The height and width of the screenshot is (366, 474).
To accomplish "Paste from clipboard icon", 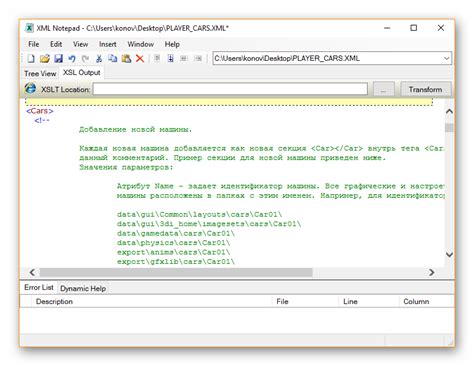I will (126, 59).
